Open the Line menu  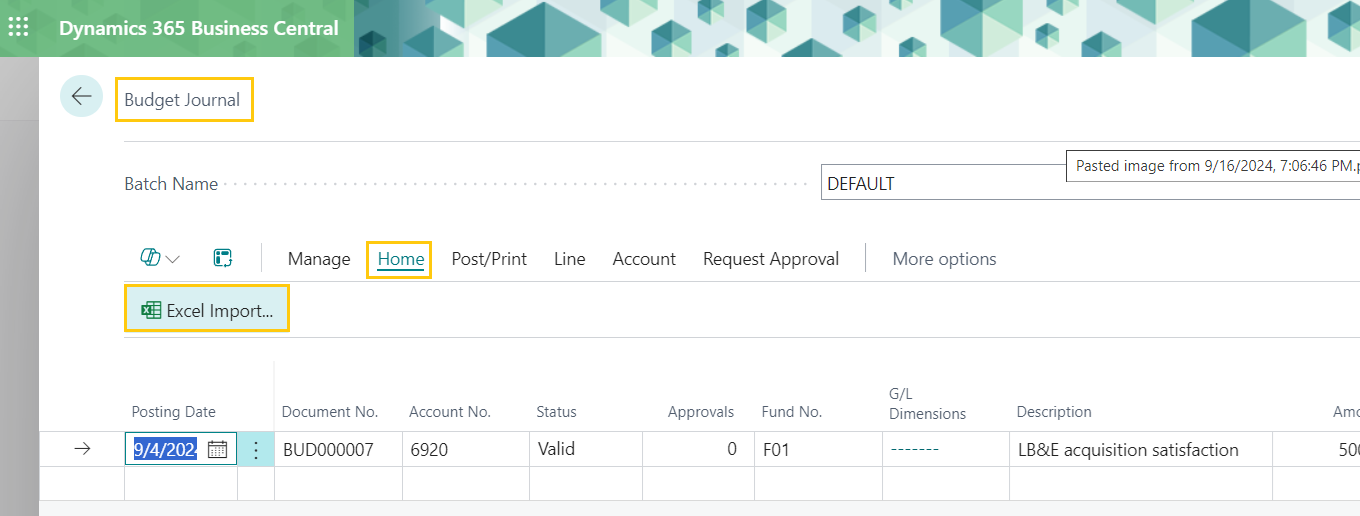[x=569, y=259]
